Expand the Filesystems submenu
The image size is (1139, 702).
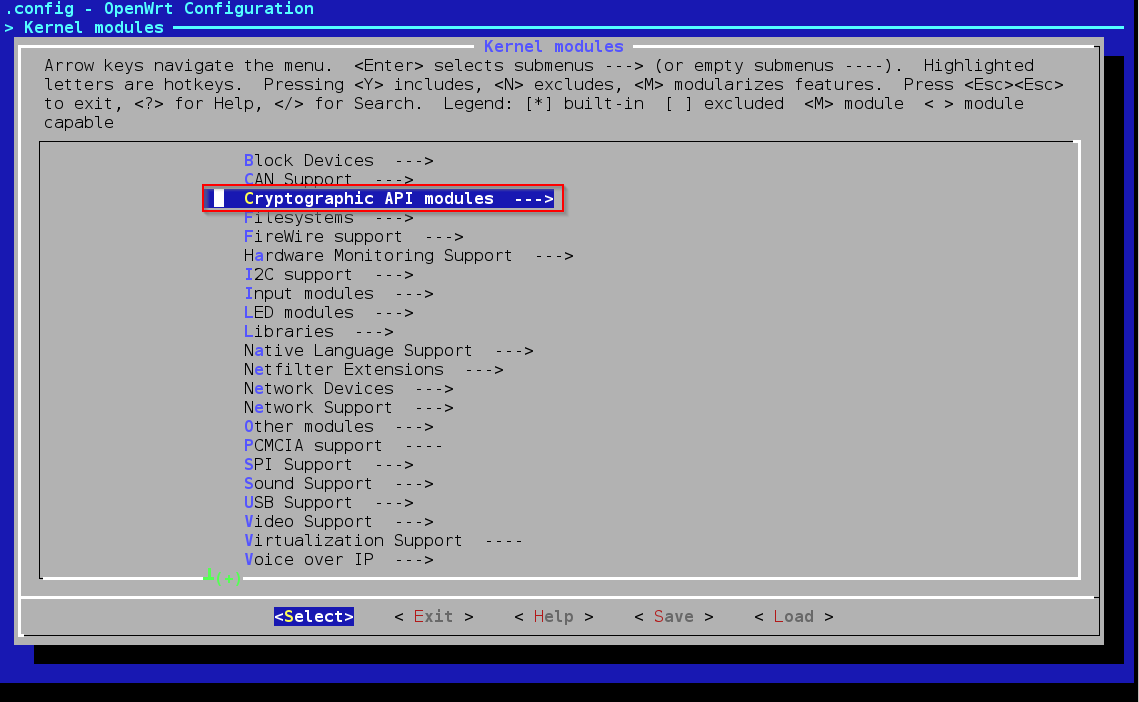pos(328,218)
